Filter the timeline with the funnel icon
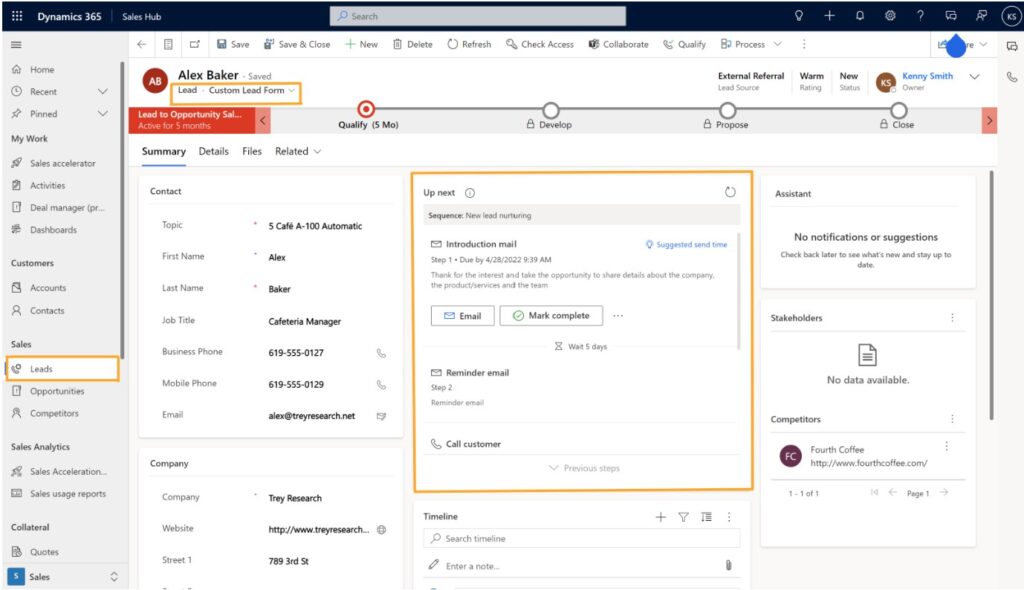The height and width of the screenshot is (590, 1024). tap(683, 516)
